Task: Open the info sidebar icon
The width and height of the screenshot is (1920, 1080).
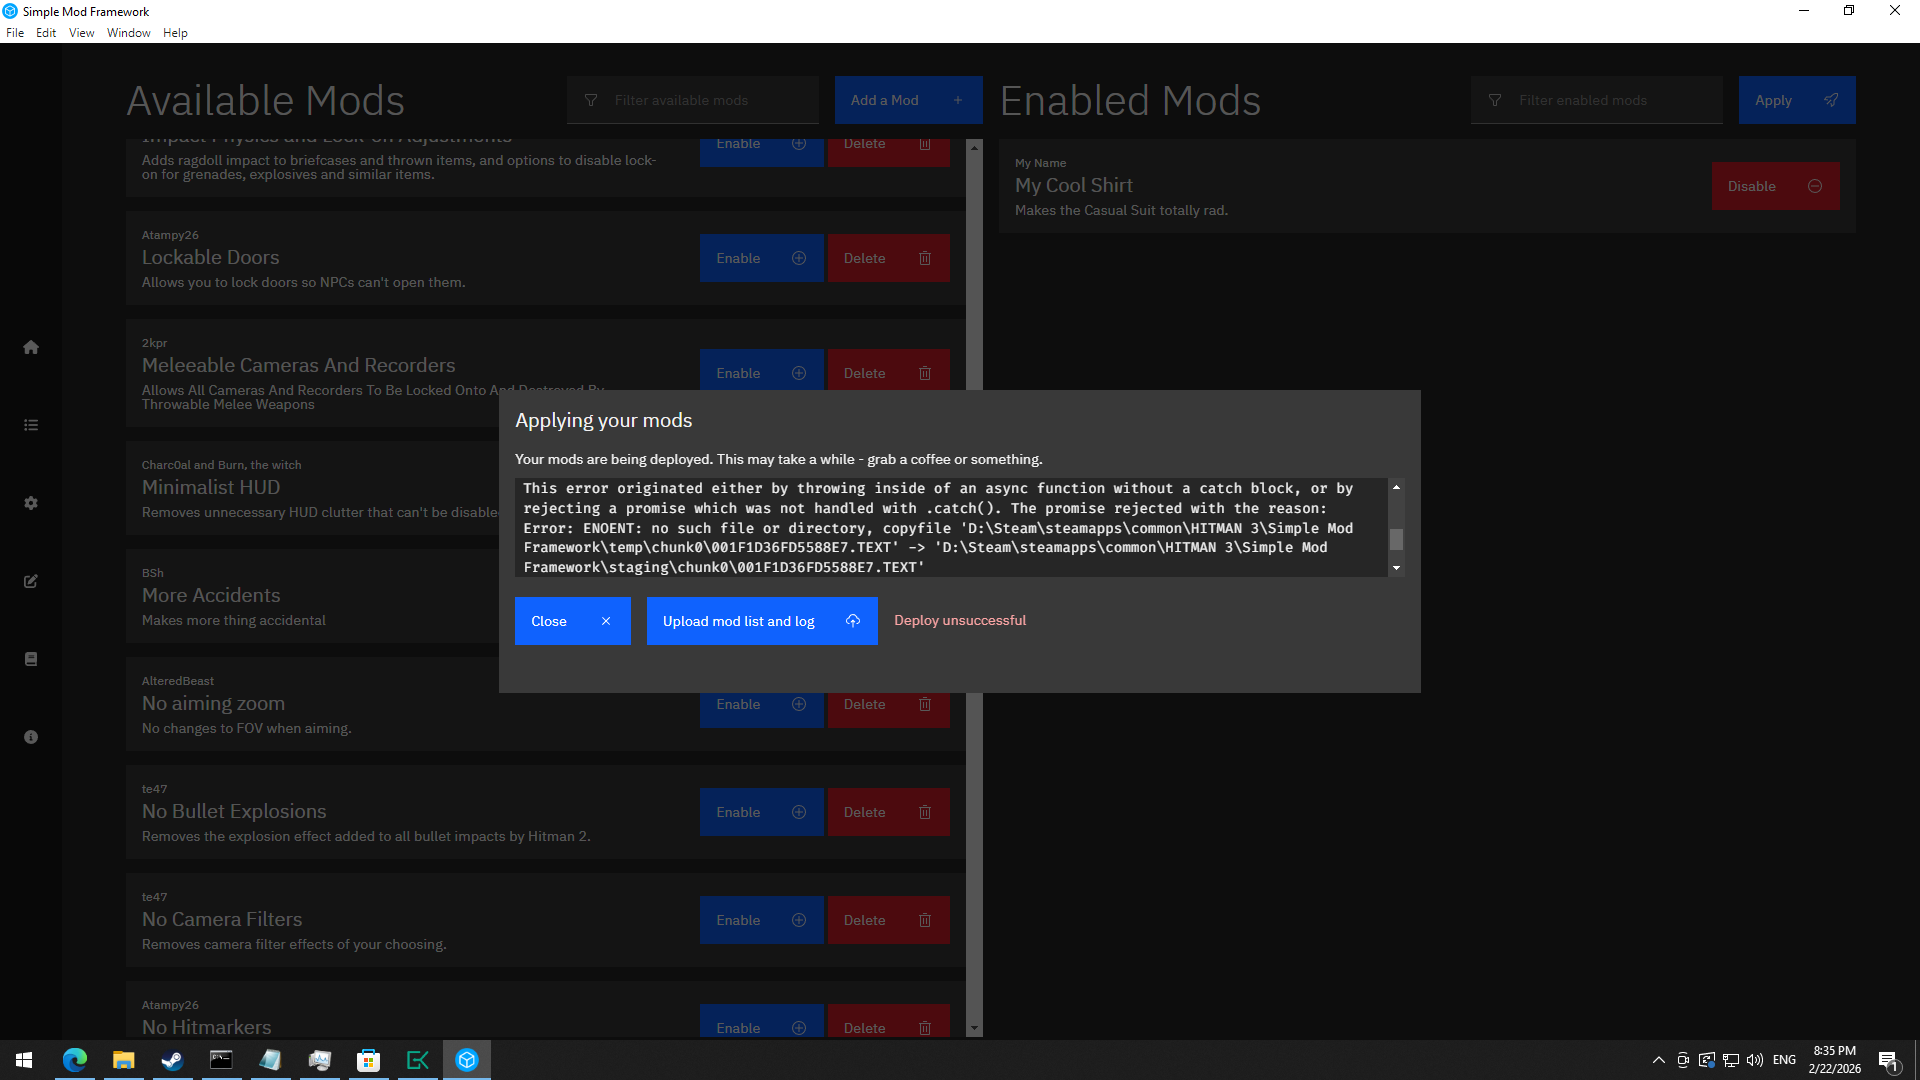Action: (x=31, y=737)
